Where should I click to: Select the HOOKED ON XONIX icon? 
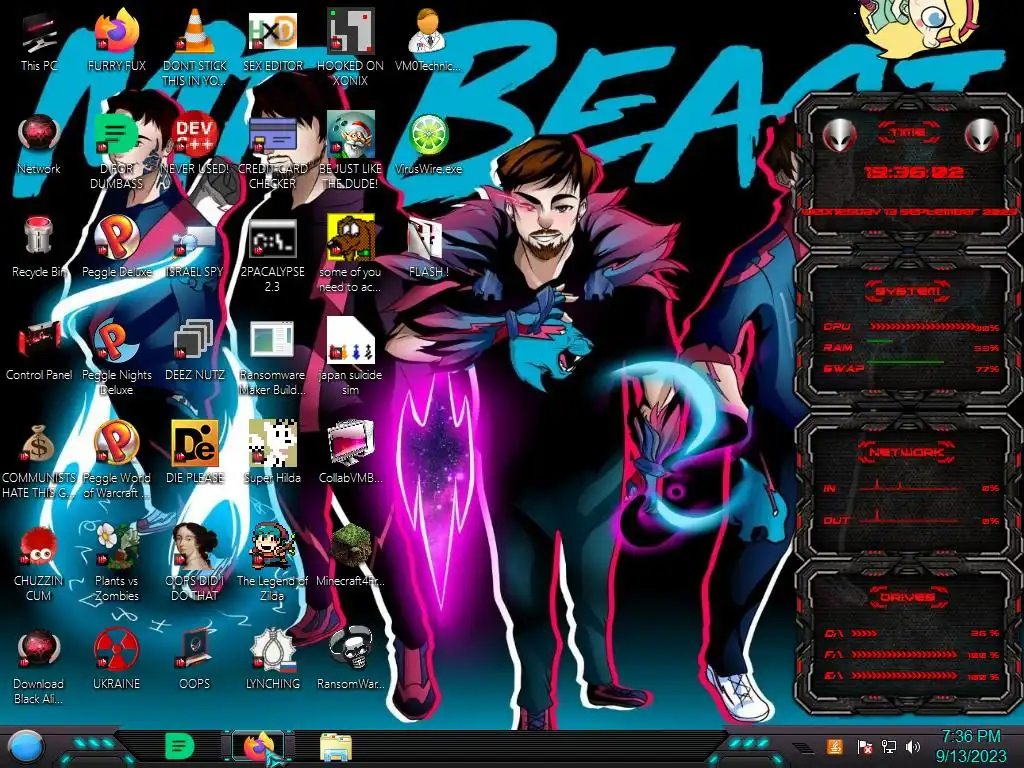[x=351, y=31]
